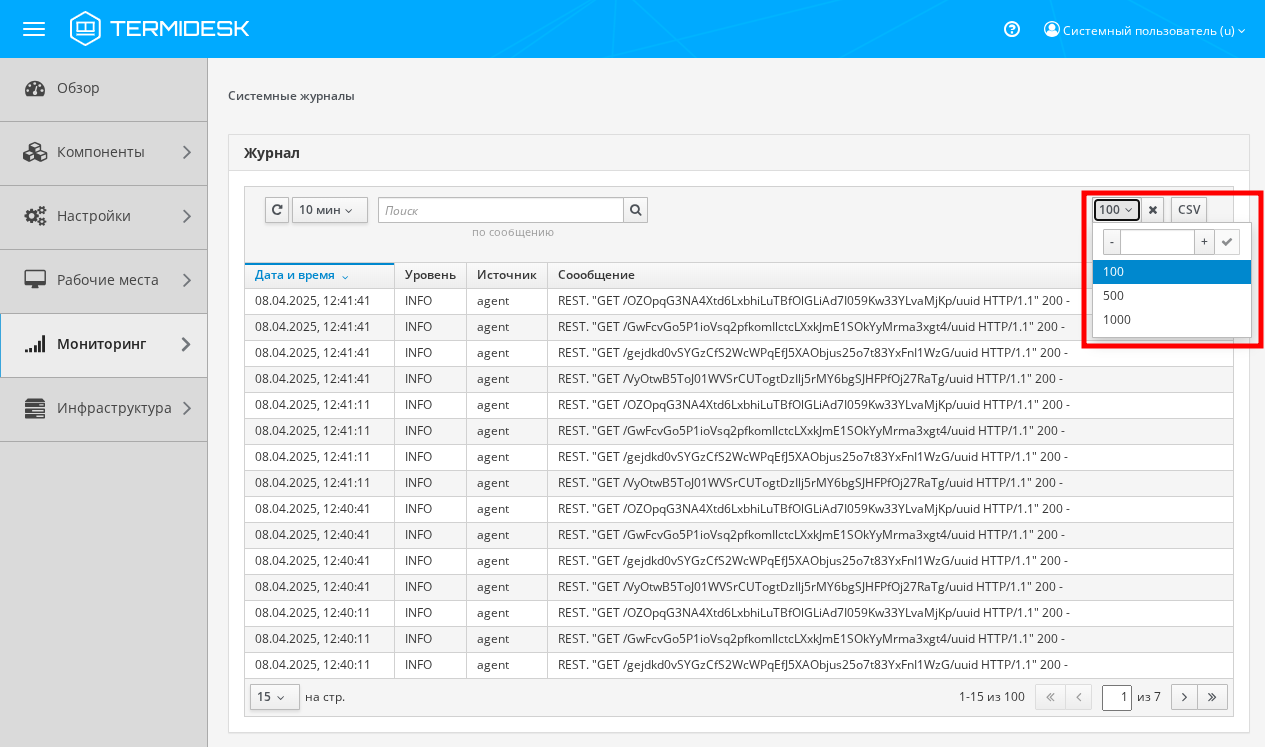Clear the record limit with the x icon
Viewport: 1265px width, 747px height.
(1153, 210)
